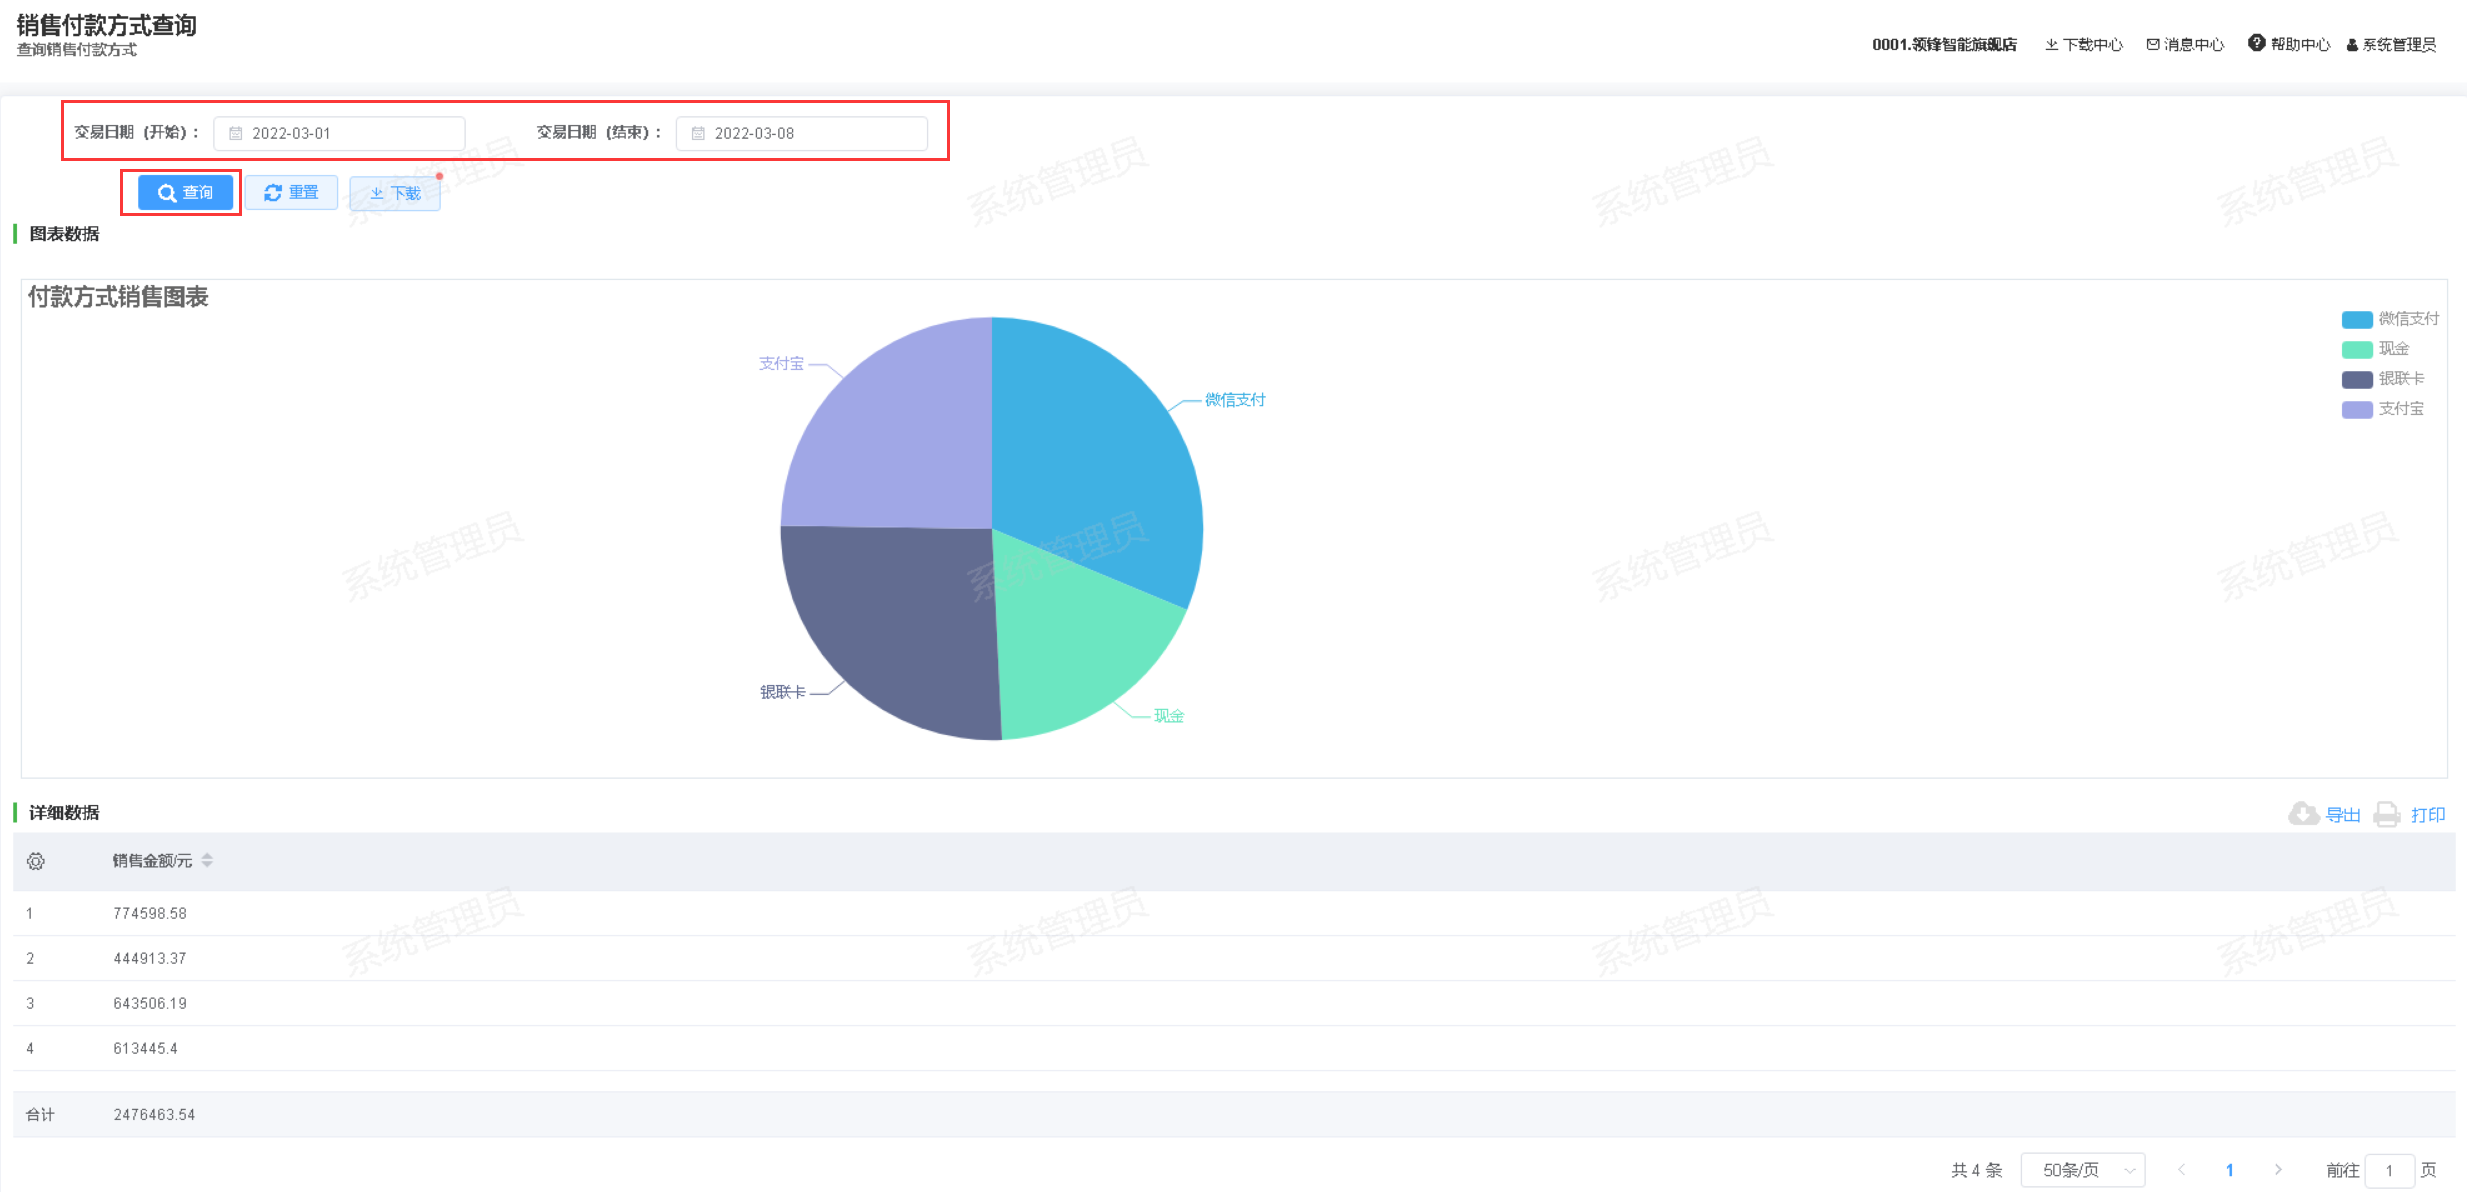
Task: Click the cloud export icon
Action: coord(2303,814)
